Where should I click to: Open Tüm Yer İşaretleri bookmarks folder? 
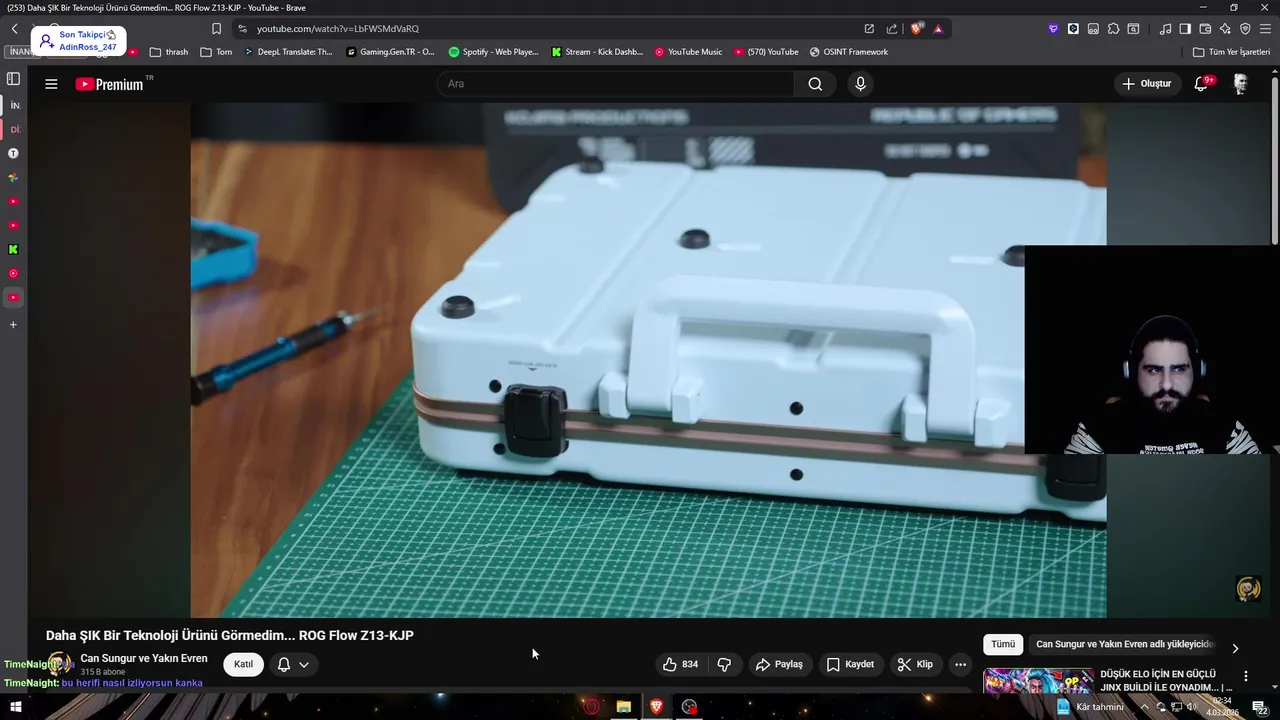pyautogui.click(x=1232, y=52)
